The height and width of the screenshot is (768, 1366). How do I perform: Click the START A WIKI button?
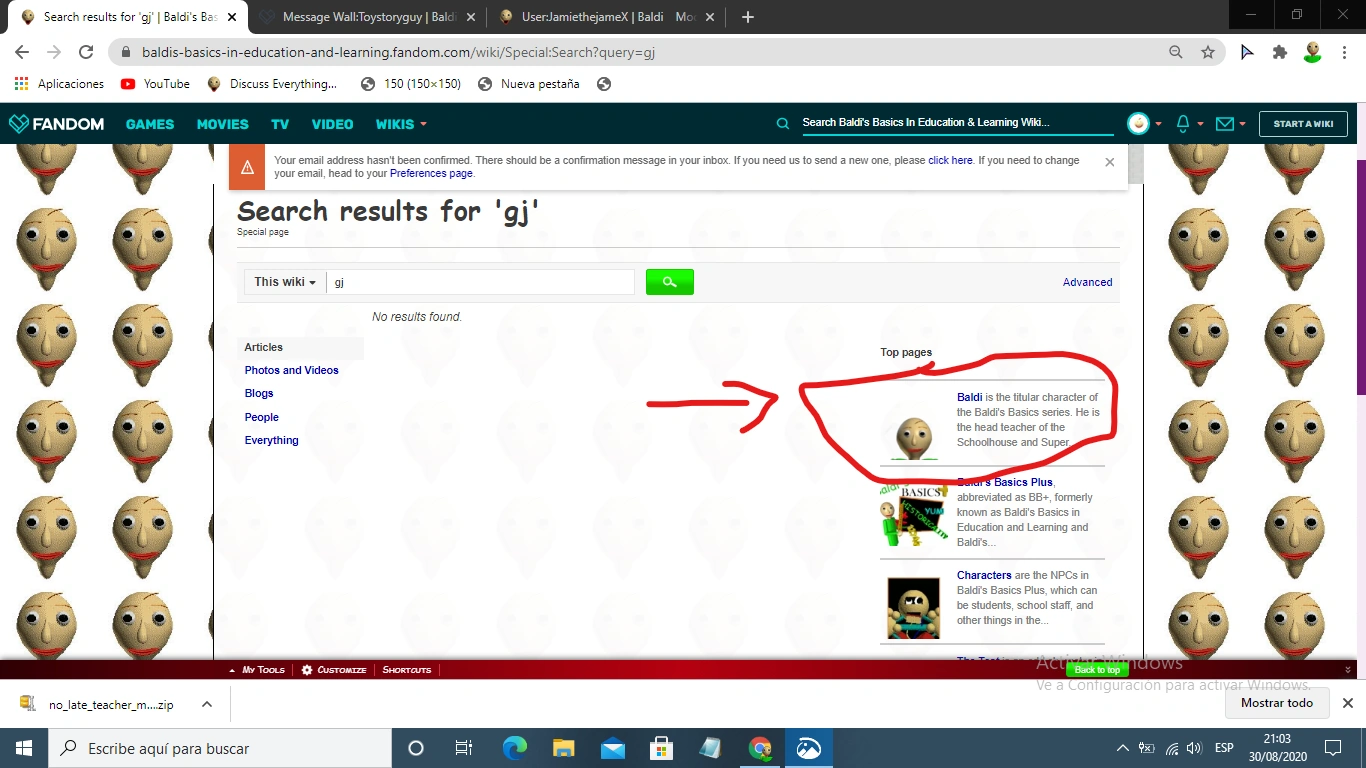pyautogui.click(x=1303, y=124)
